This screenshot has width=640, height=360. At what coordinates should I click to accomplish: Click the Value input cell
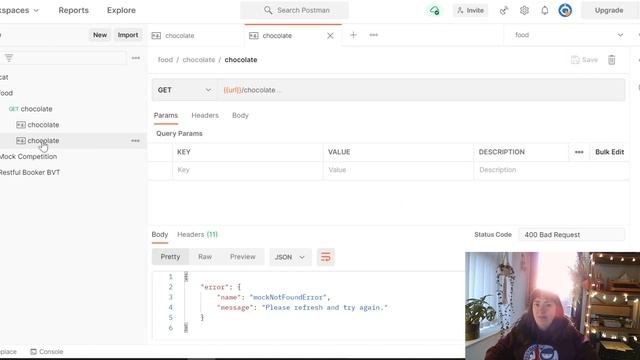pos(398,170)
